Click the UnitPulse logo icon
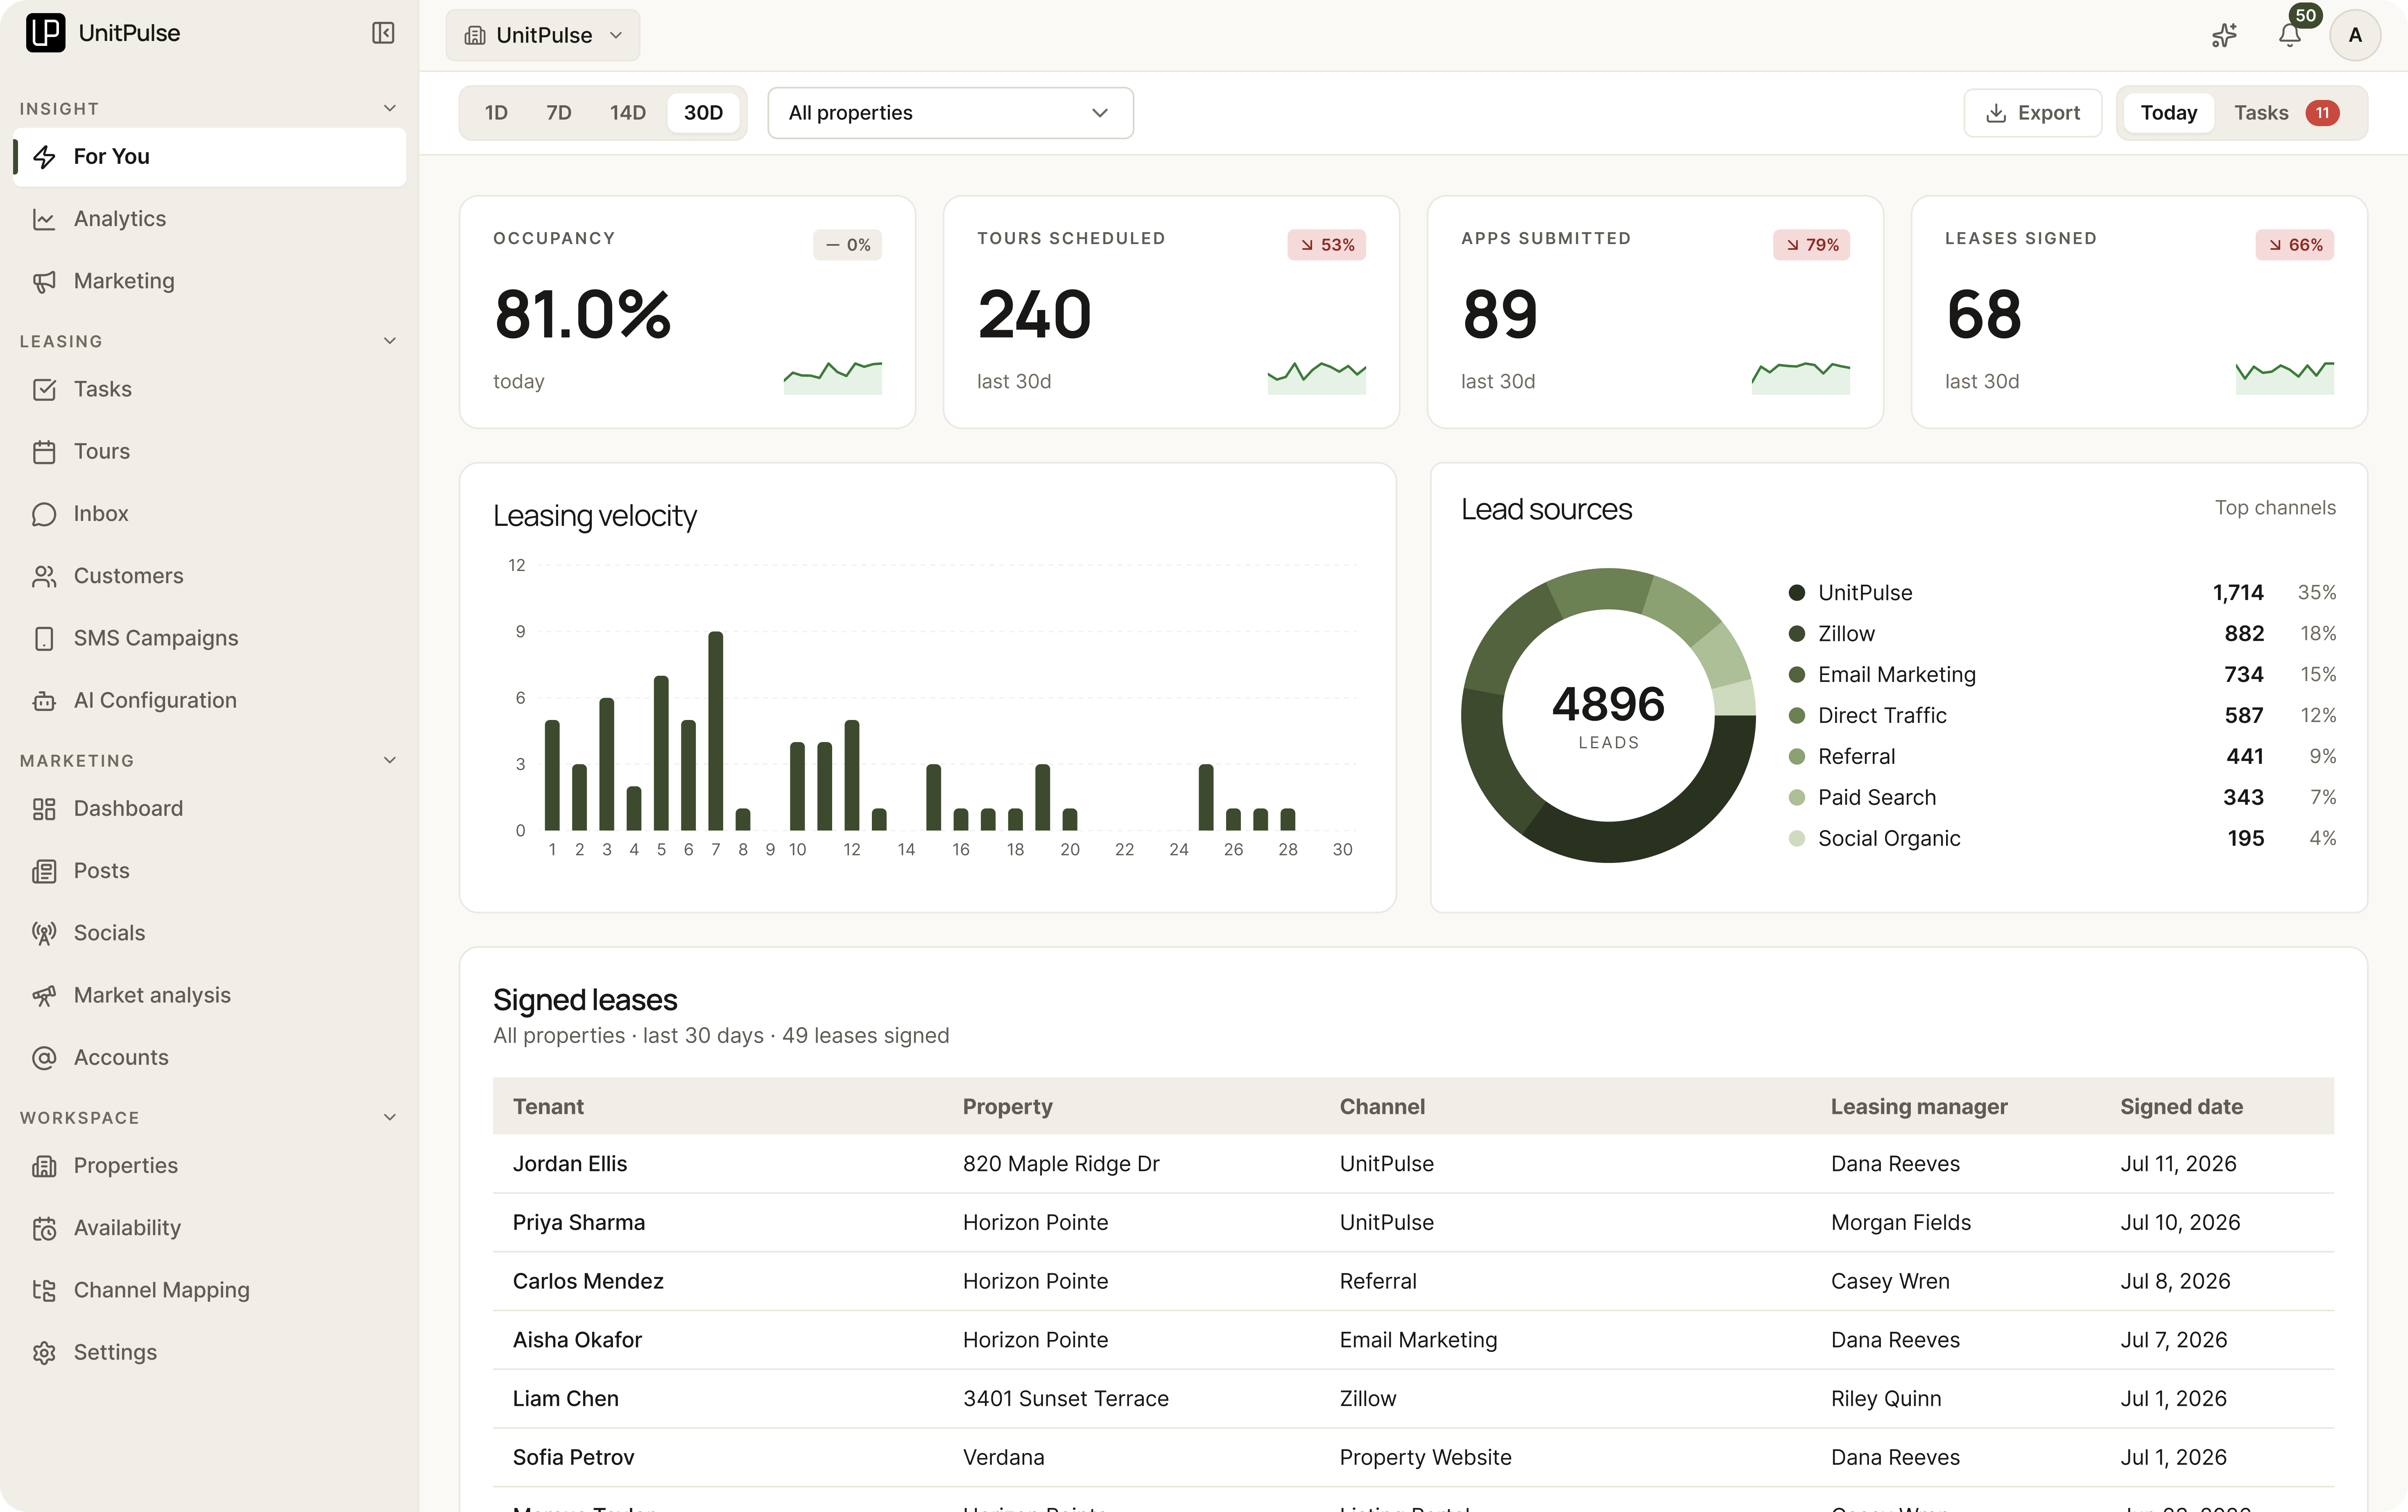This screenshot has width=2408, height=1512. 45,33
